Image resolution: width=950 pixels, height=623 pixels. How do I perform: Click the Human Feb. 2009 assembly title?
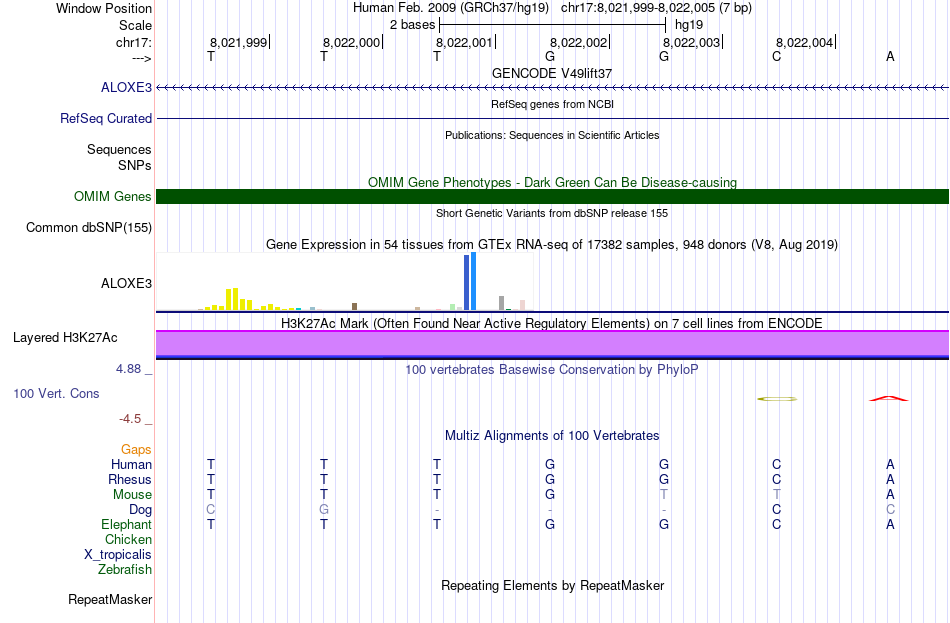(x=451, y=8)
